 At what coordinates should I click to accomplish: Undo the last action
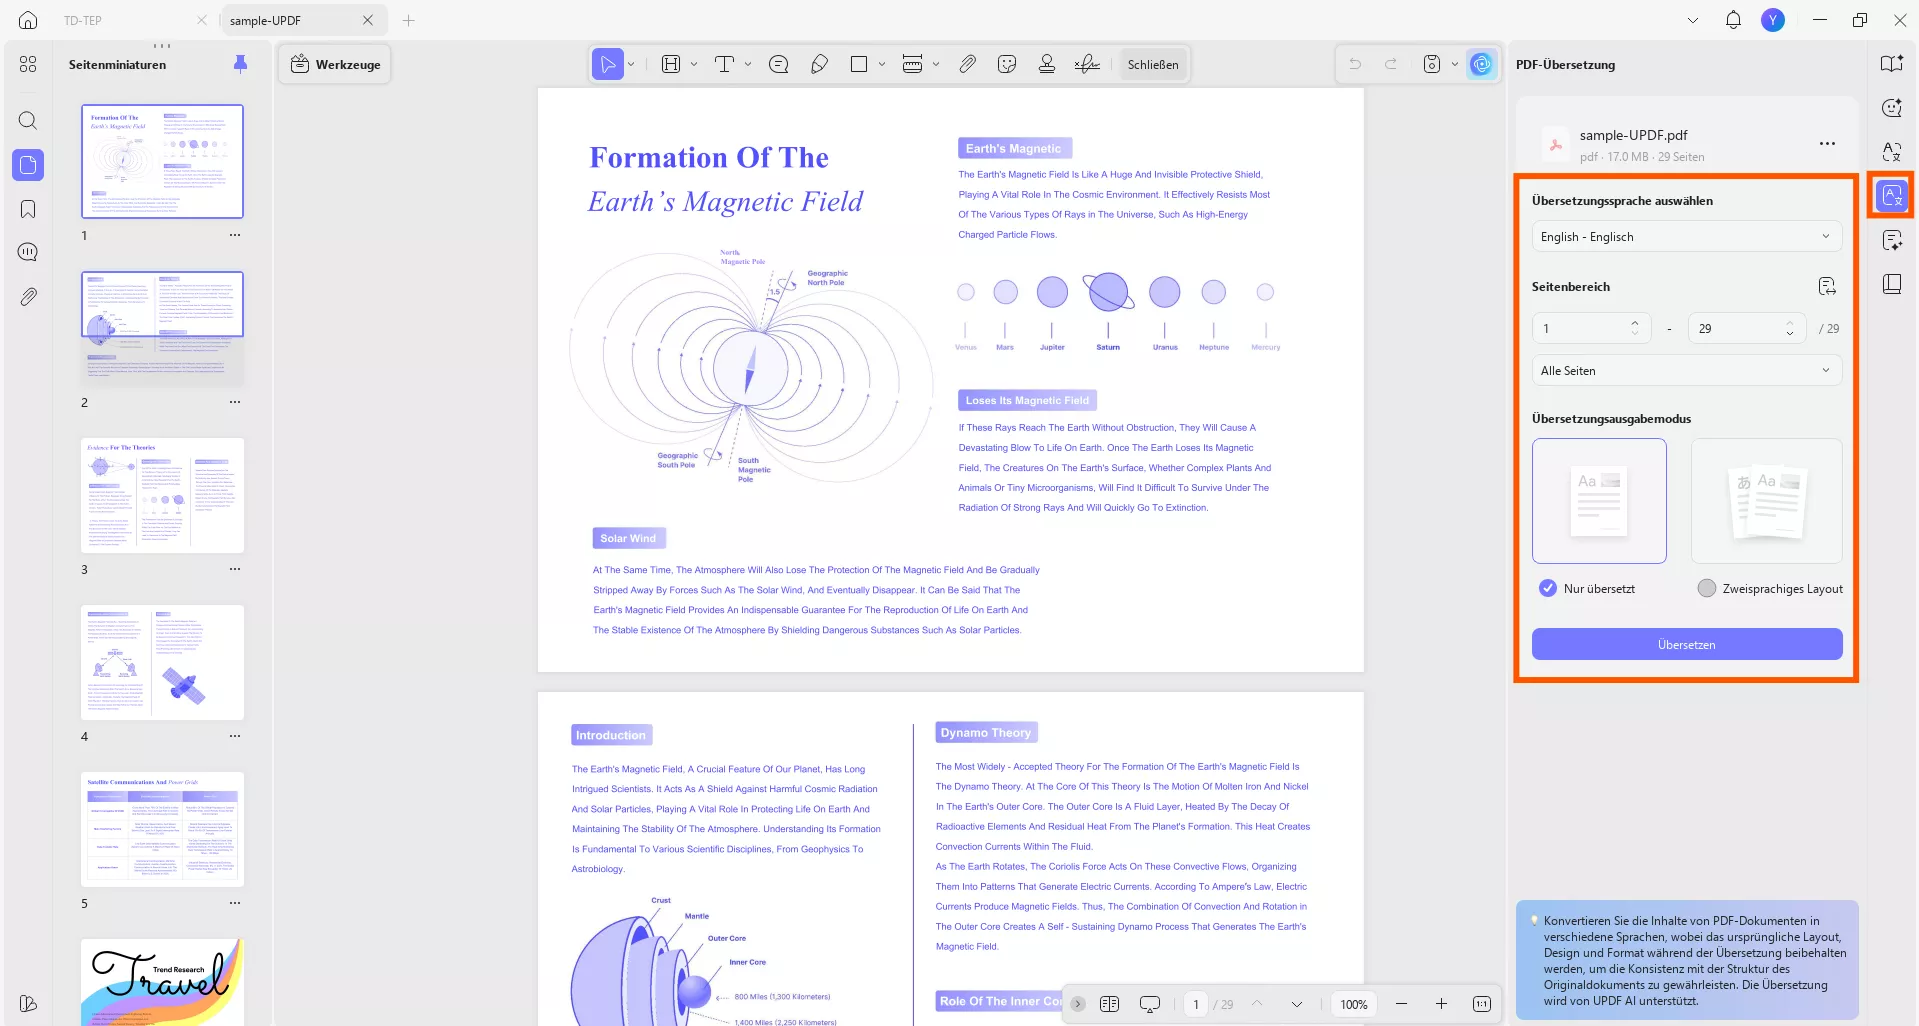click(1355, 64)
